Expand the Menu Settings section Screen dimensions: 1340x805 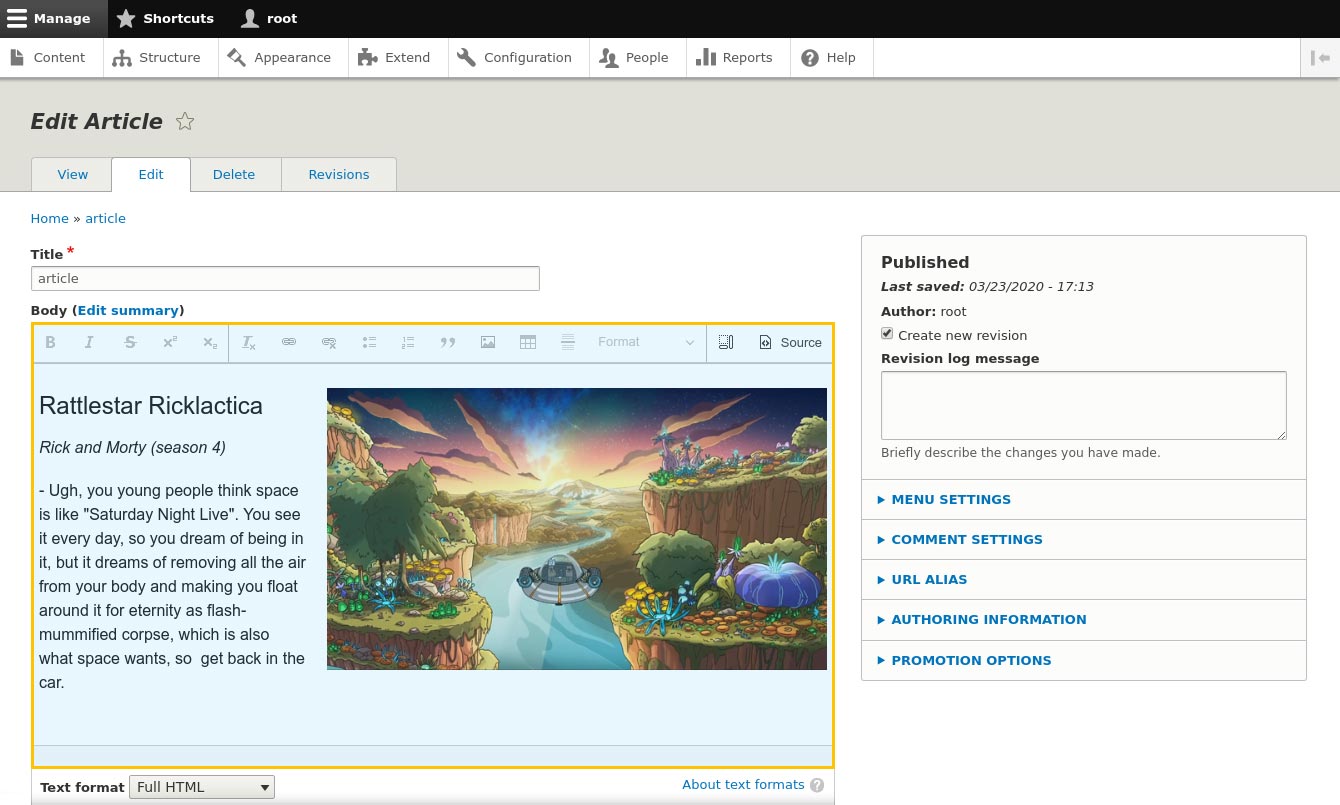tap(1084, 499)
